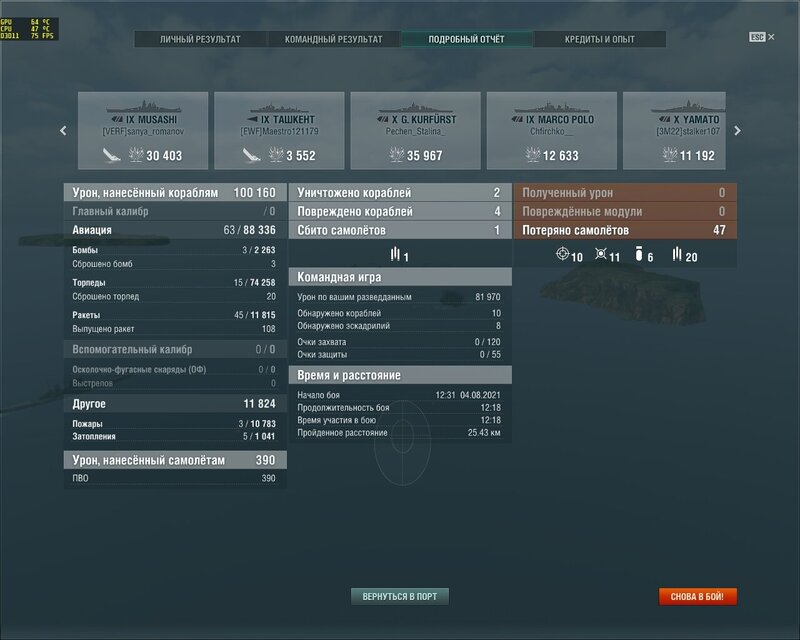Click the Время и расстояние header
The width and height of the screenshot is (800, 640).
pos(400,375)
